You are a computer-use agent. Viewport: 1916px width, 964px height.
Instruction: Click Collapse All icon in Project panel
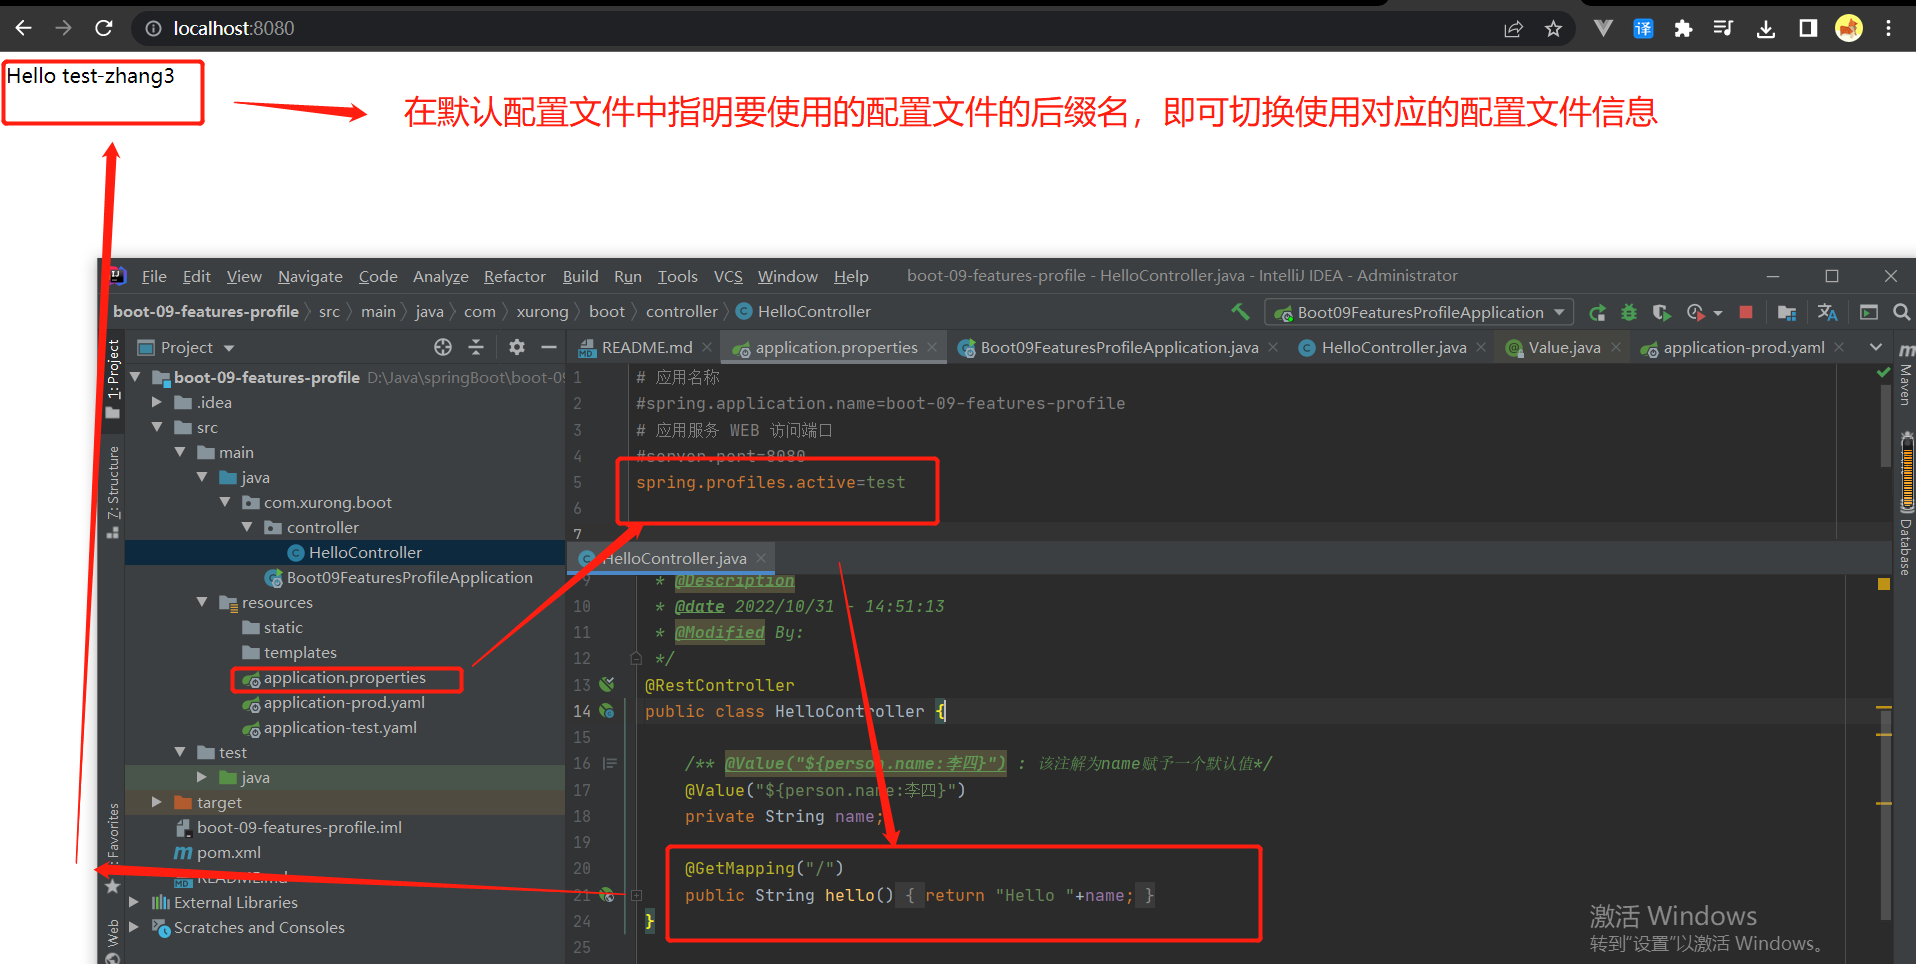[x=476, y=347]
